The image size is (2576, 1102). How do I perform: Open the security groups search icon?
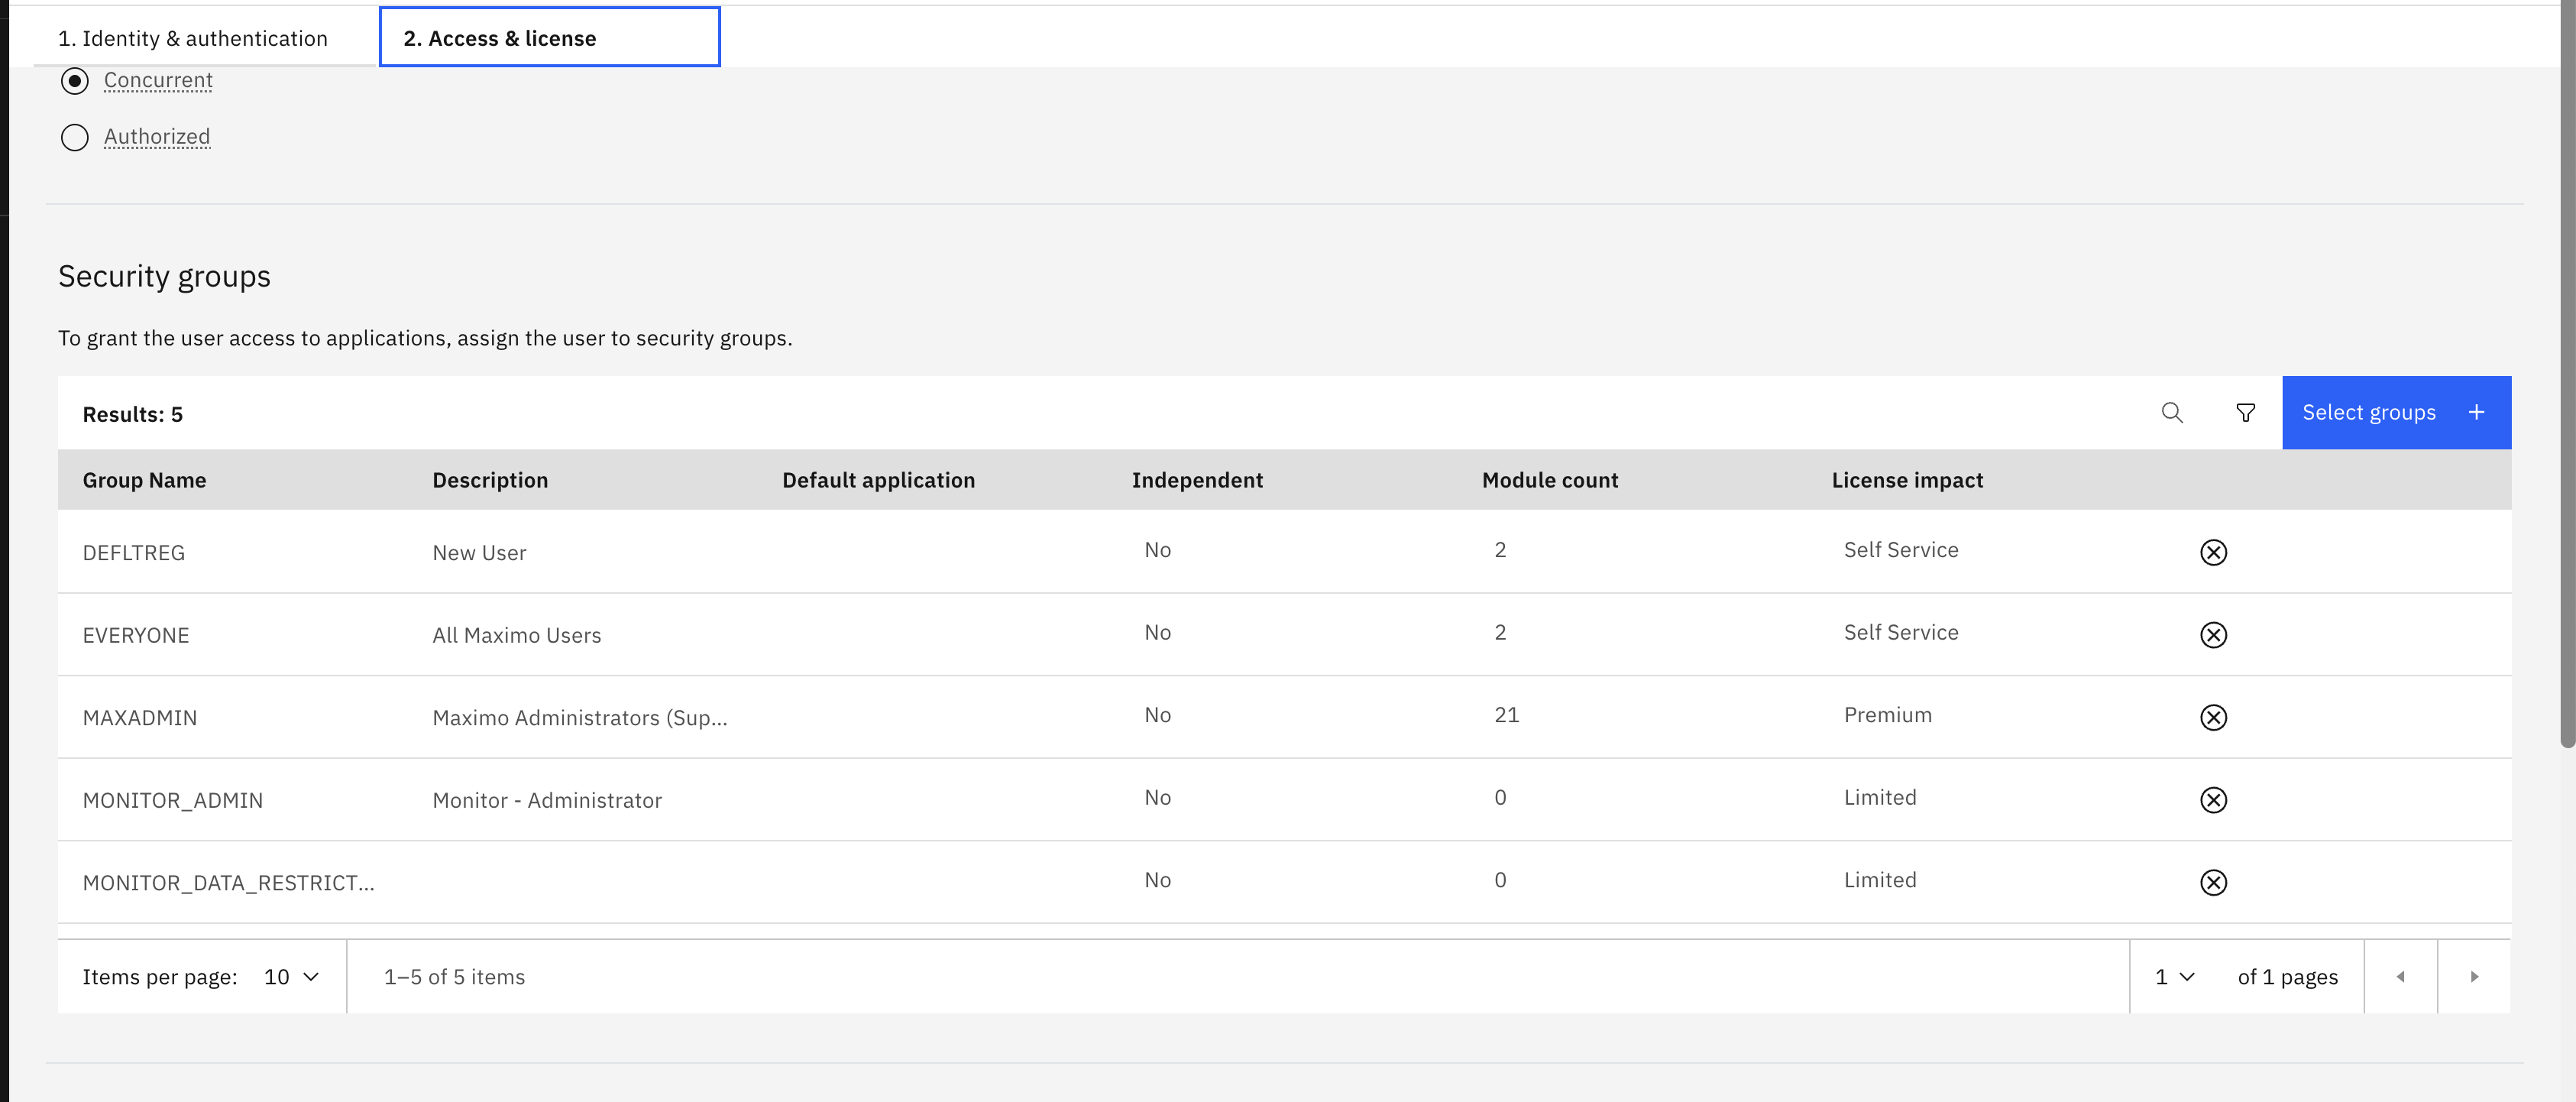(2172, 413)
